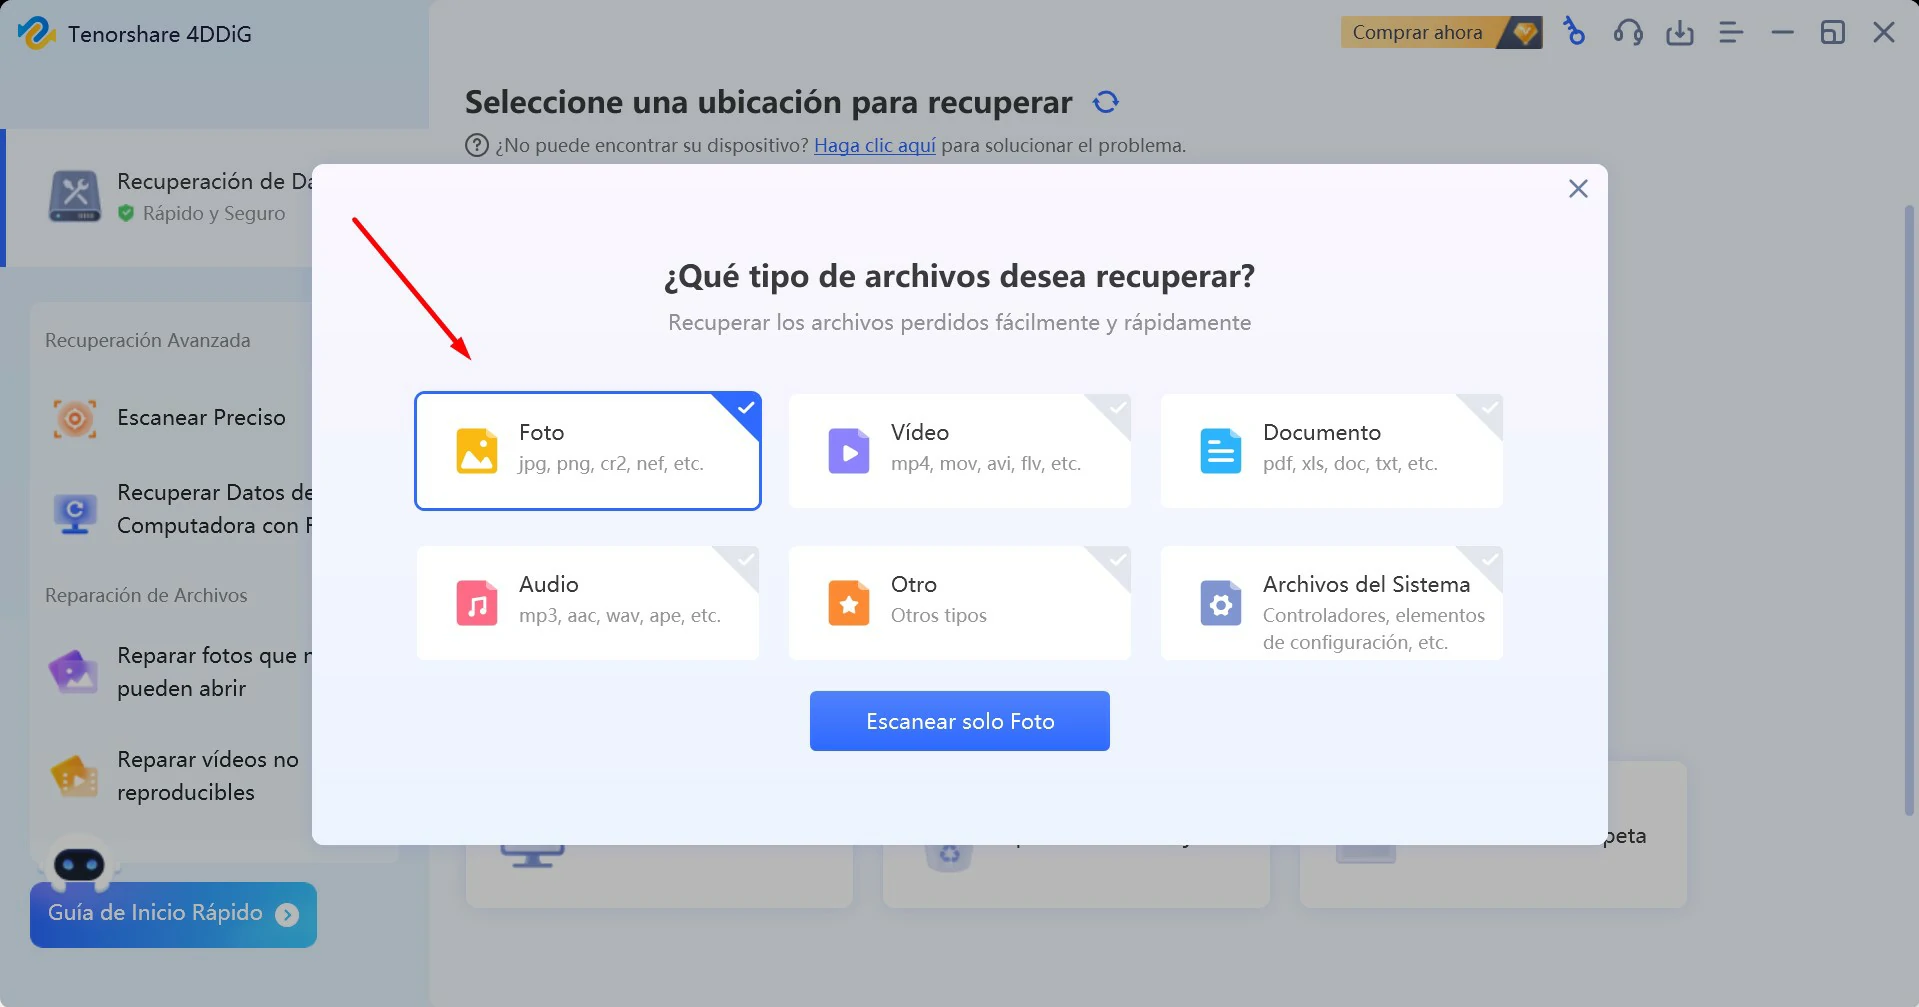The image size is (1919, 1007).
Task: Close the file type dialog
Action: coord(1578,189)
